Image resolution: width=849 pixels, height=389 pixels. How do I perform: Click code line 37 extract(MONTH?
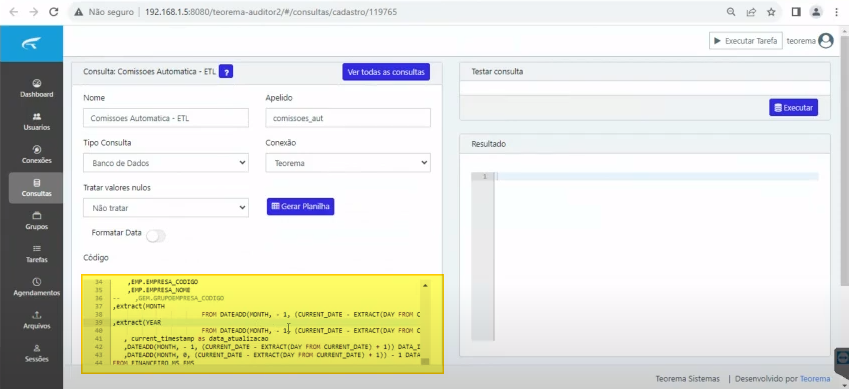coord(139,306)
